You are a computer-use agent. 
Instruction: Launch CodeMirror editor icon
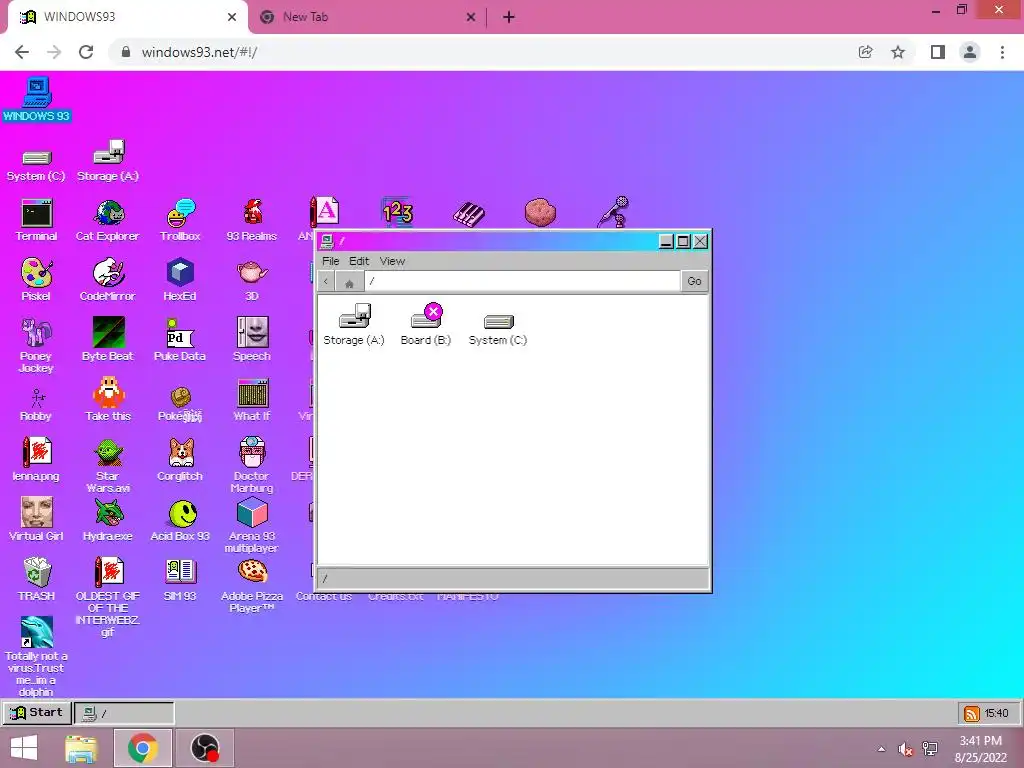(108, 280)
